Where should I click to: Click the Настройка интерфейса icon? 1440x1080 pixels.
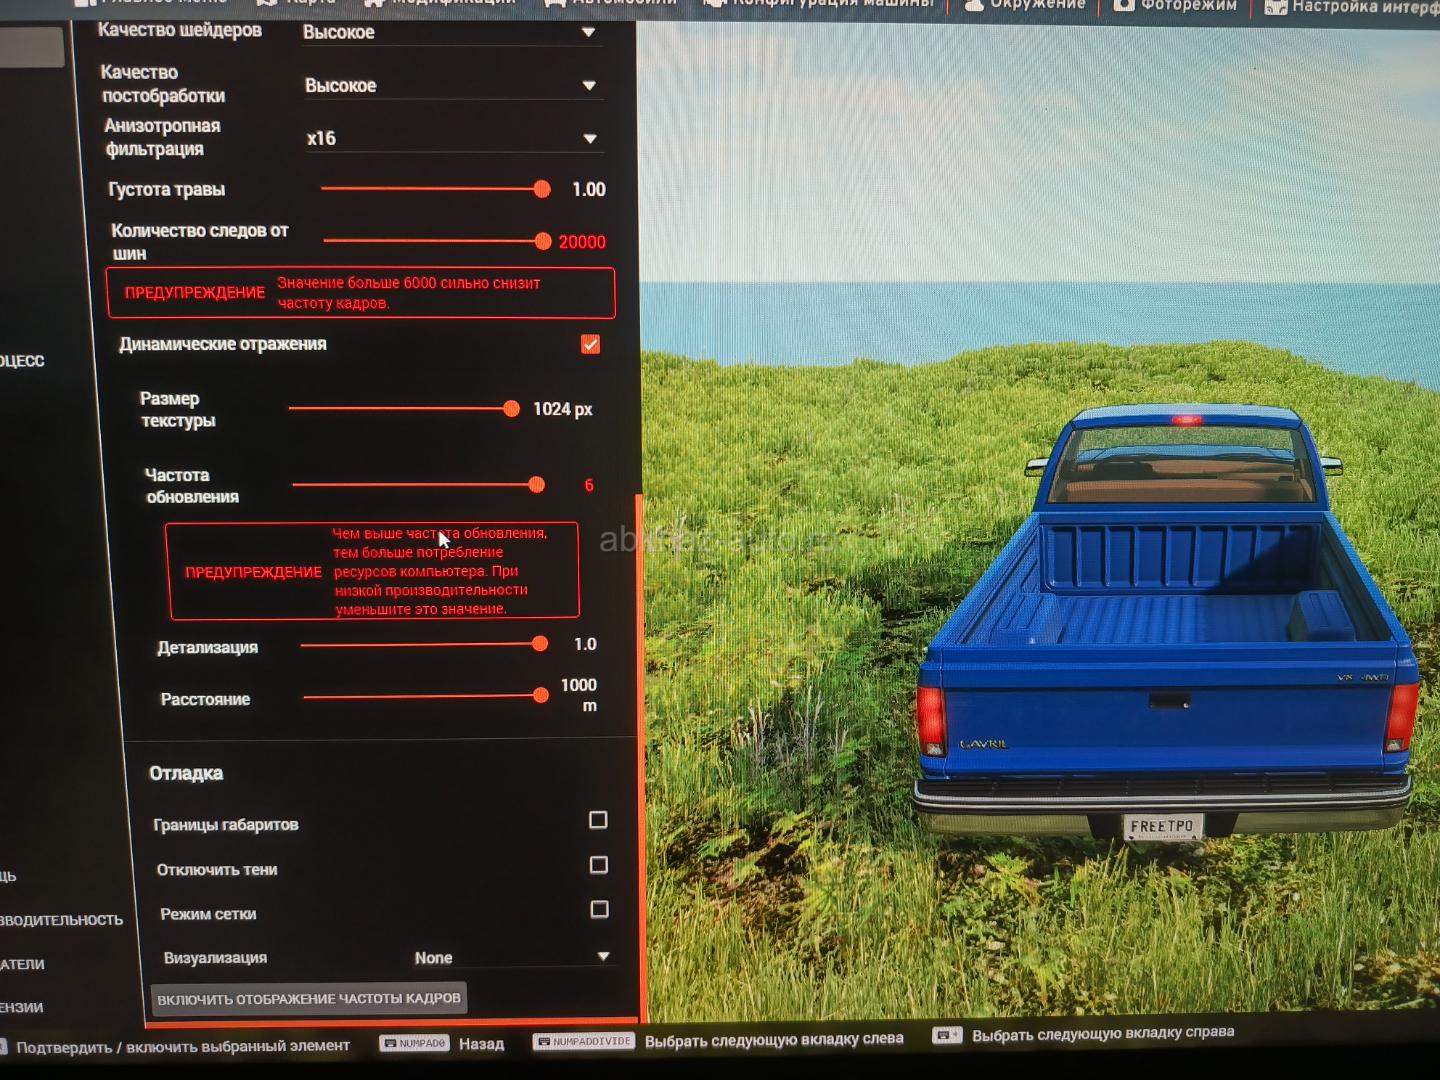click(x=1275, y=7)
